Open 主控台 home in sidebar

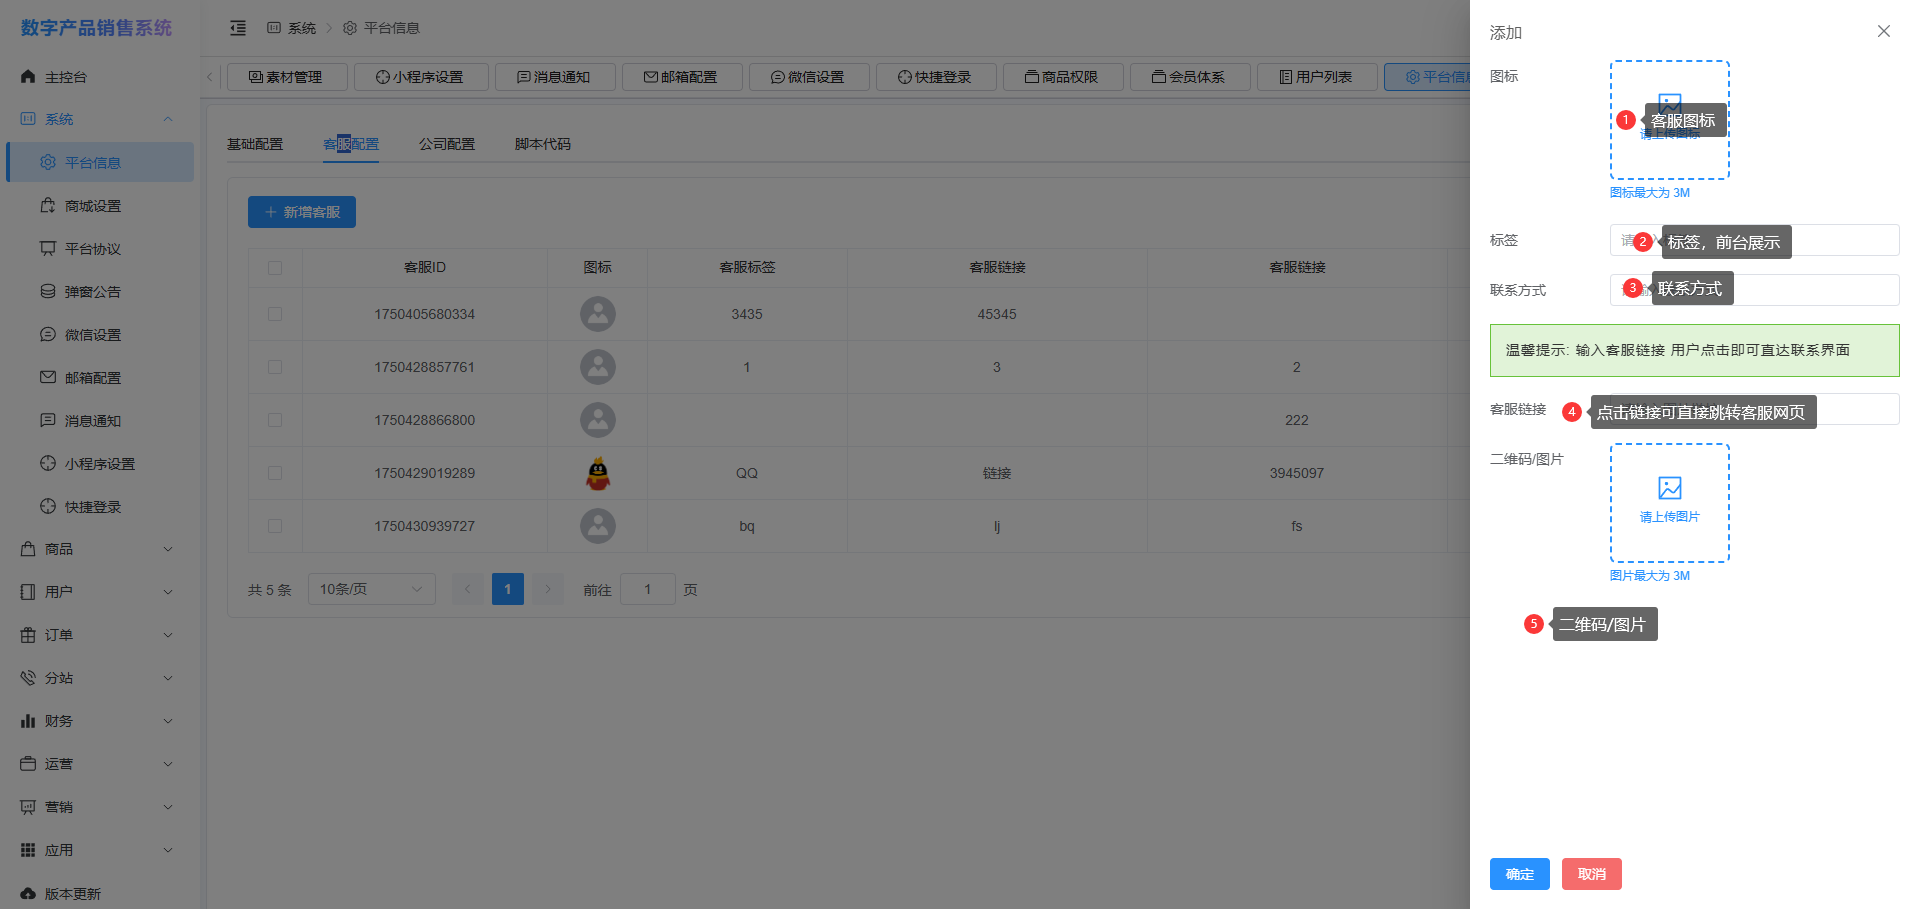pos(66,77)
